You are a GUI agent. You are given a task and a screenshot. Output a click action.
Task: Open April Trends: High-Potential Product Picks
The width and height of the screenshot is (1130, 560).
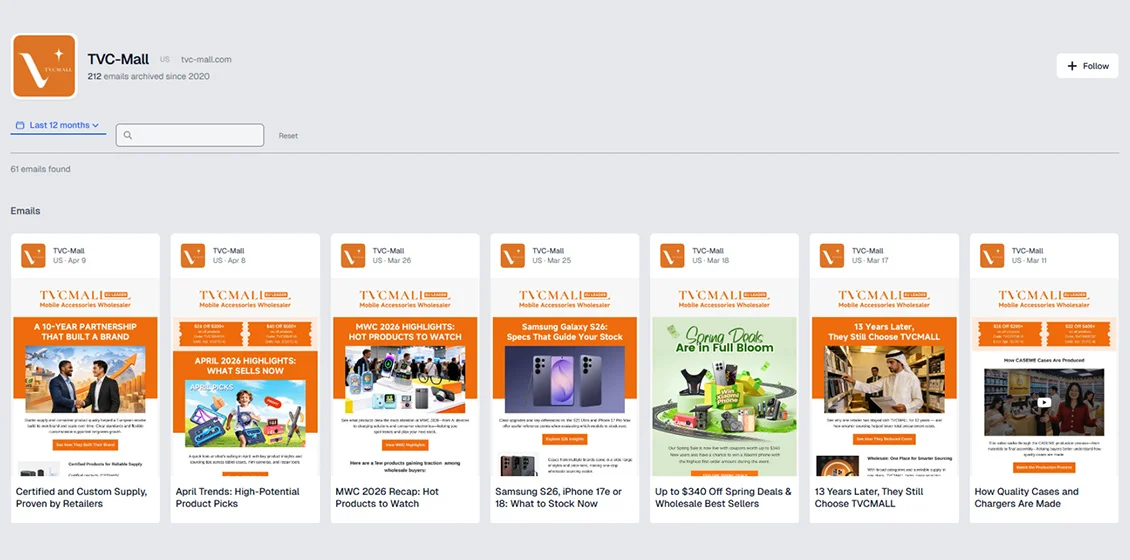pyautogui.click(x=238, y=497)
